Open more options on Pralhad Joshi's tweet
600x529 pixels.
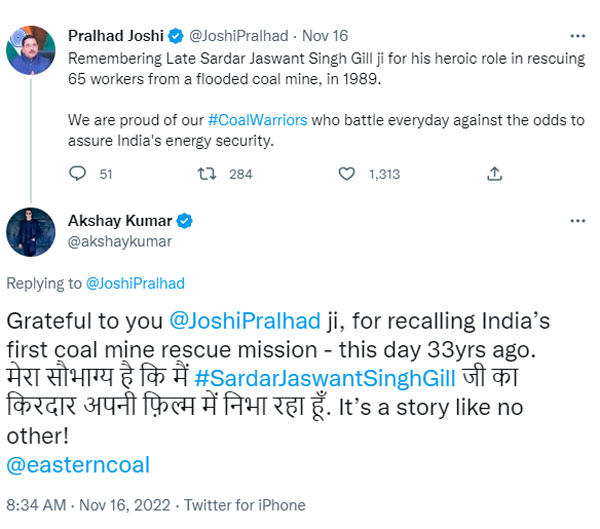pyautogui.click(x=577, y=36)
